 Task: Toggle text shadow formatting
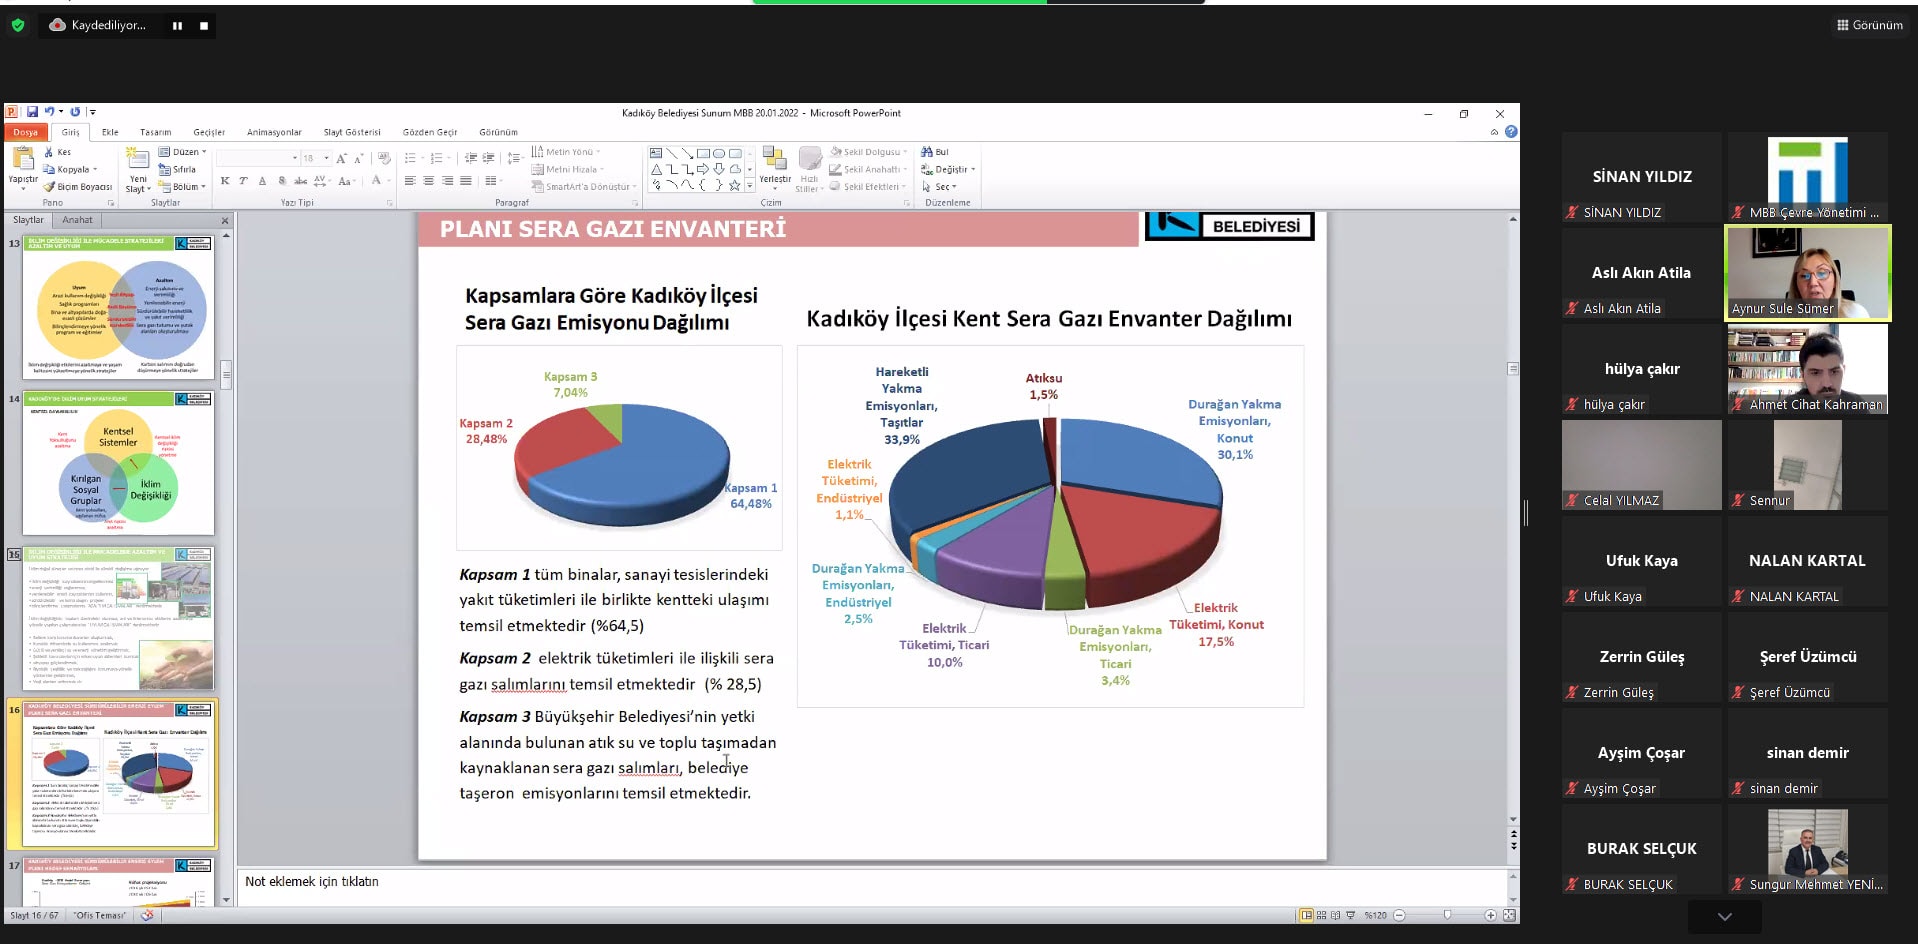[x=282, y=181]
